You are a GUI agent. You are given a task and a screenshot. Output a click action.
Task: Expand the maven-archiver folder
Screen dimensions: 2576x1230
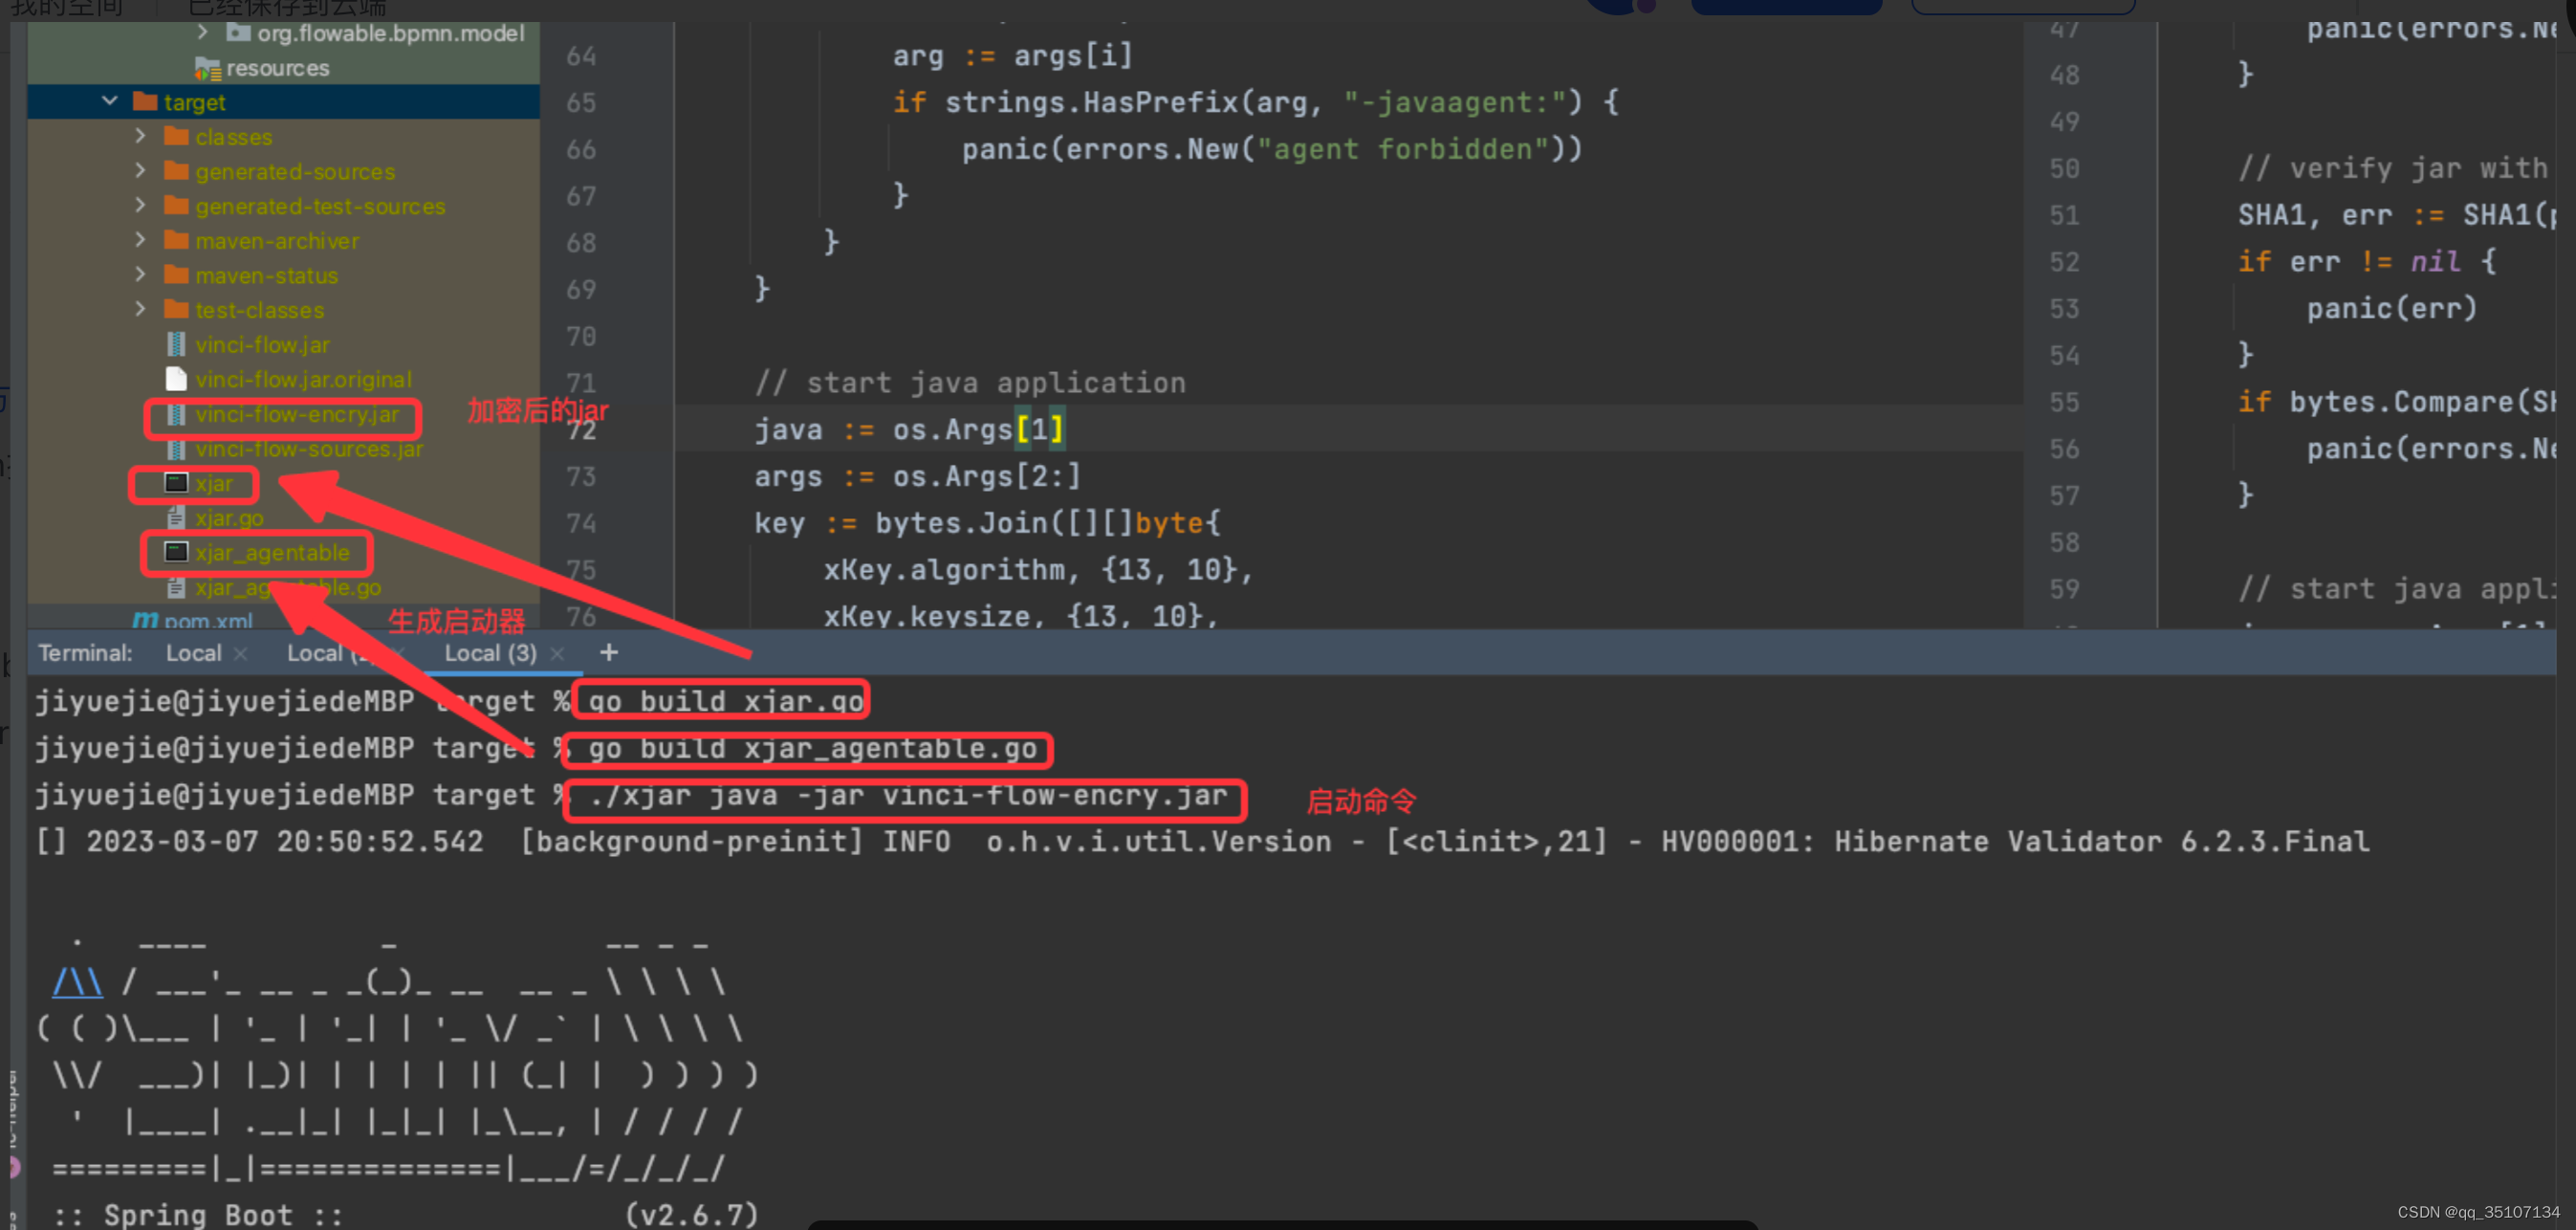[141, 240]
